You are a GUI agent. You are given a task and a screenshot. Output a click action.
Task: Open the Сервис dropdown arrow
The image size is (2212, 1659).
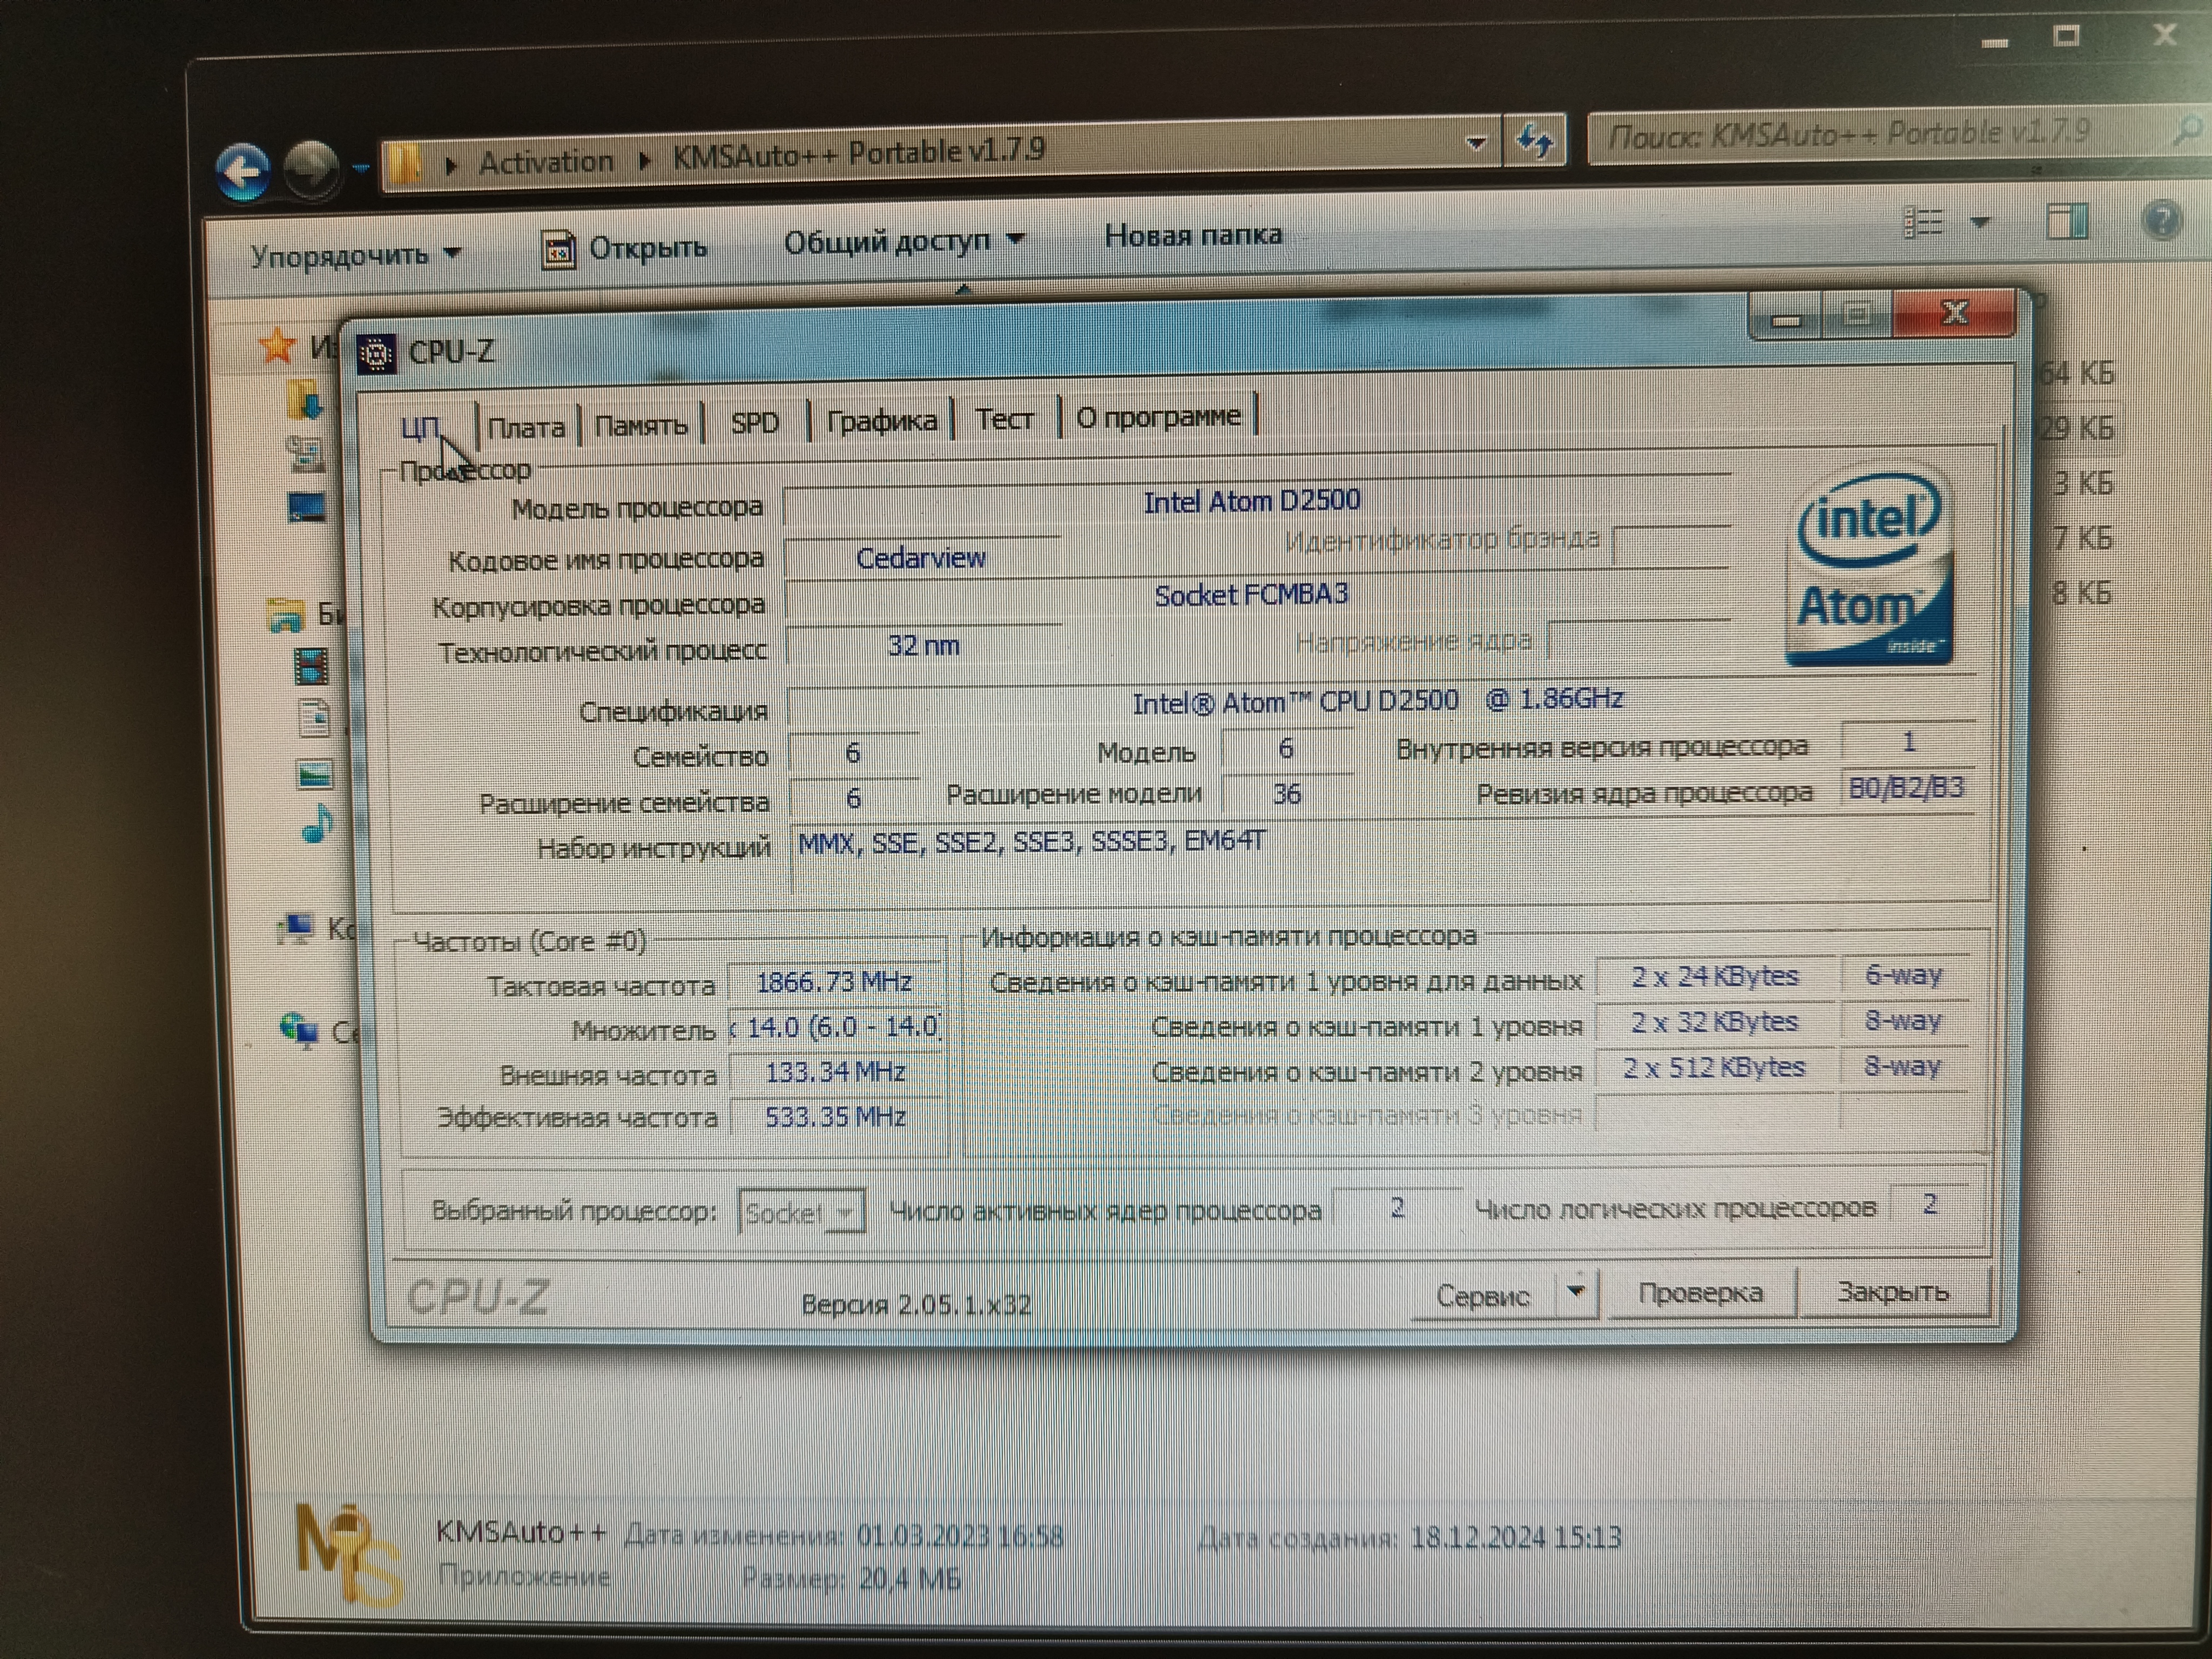click(1576, 1293)
